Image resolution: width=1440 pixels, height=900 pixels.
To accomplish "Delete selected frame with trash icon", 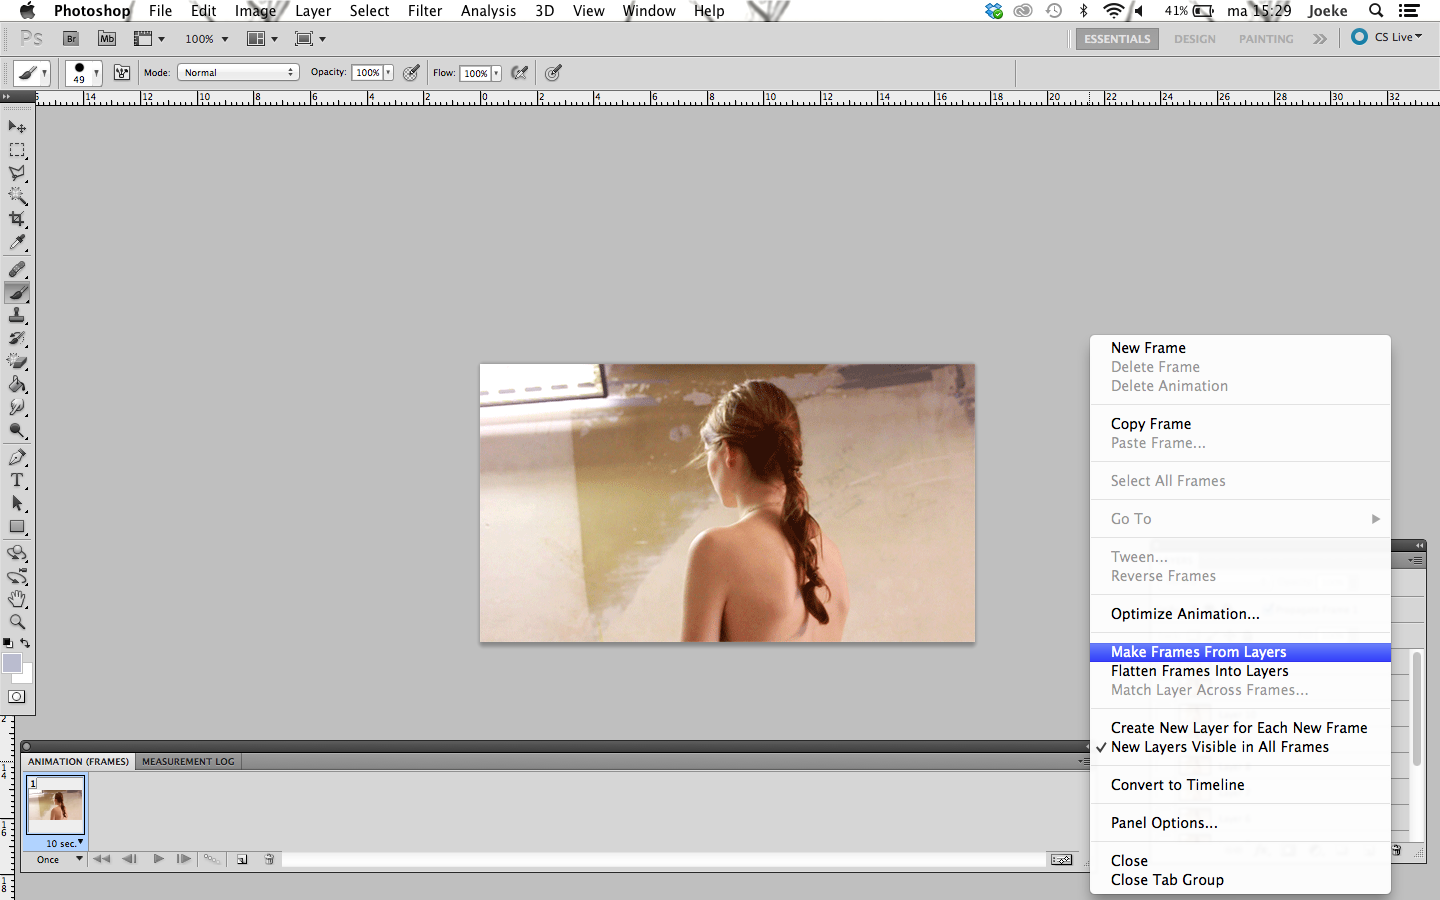I will 269,859.
